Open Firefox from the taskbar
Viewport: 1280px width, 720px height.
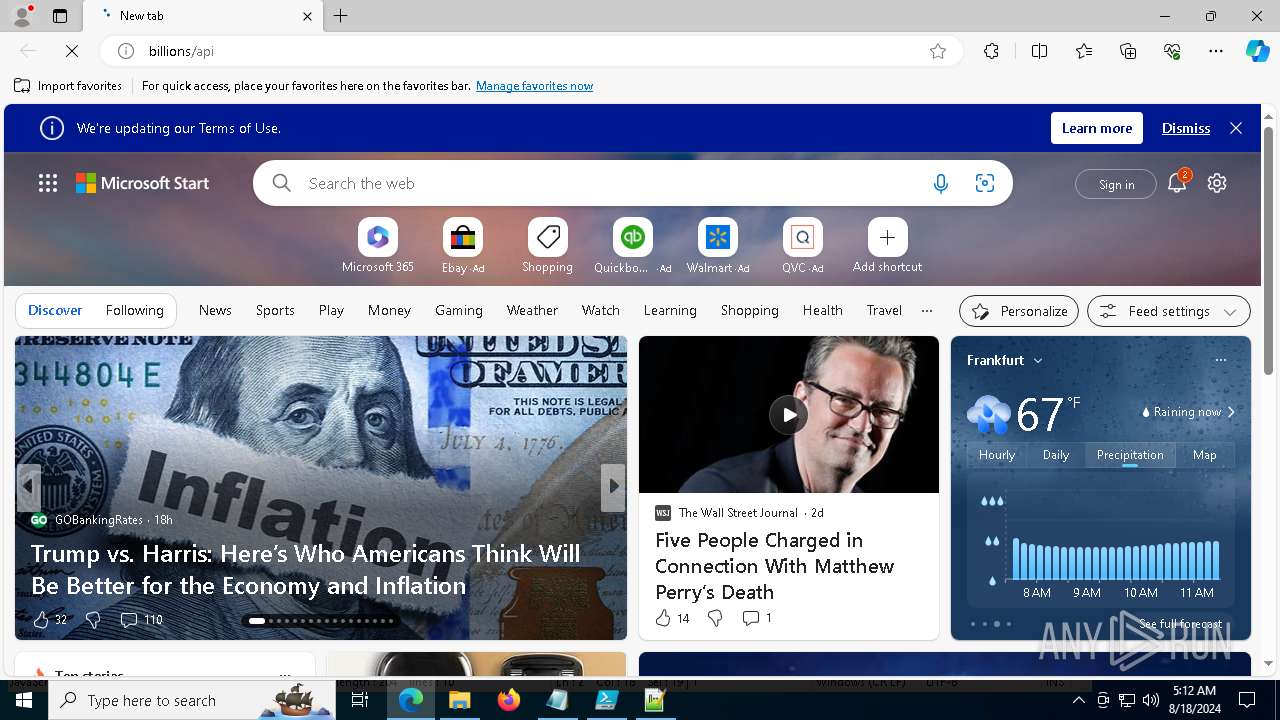pyautogui.click(x=509, y=700)
